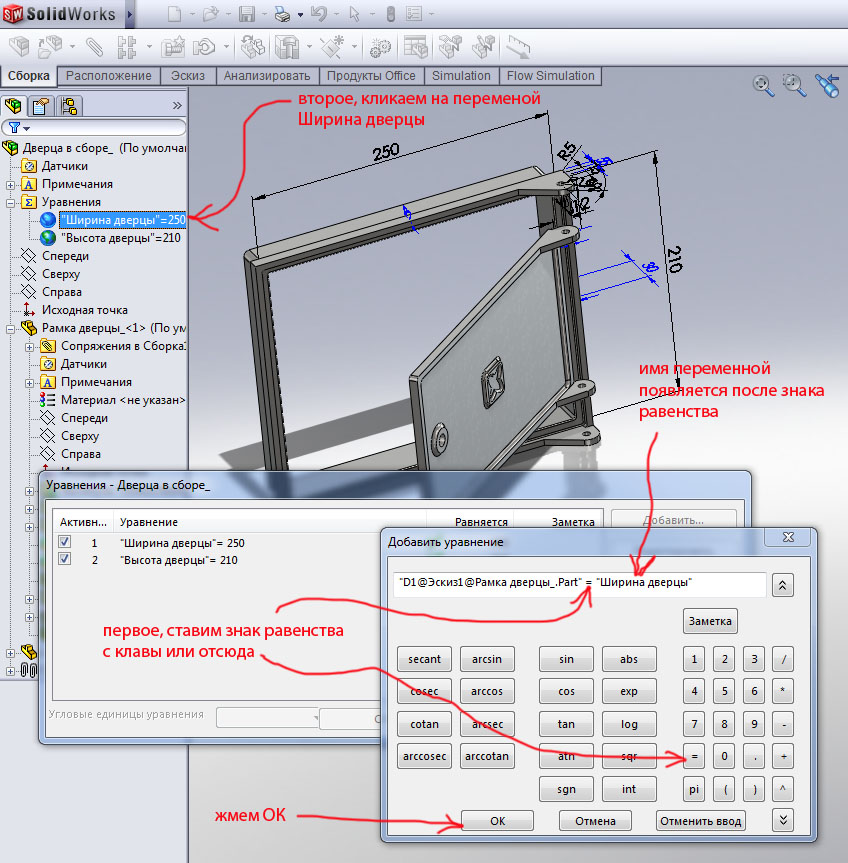Click the Отмена button
The width and height of the screenshot is (848, 863).
click(x=595, y=821)
